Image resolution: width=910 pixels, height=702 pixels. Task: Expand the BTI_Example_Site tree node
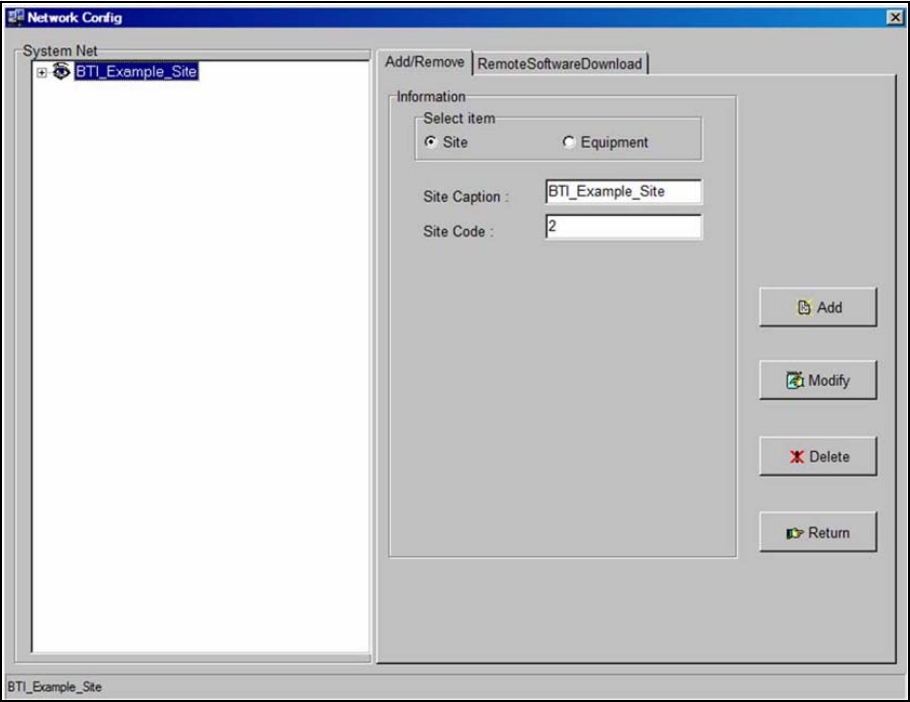(x=42, y=73)
